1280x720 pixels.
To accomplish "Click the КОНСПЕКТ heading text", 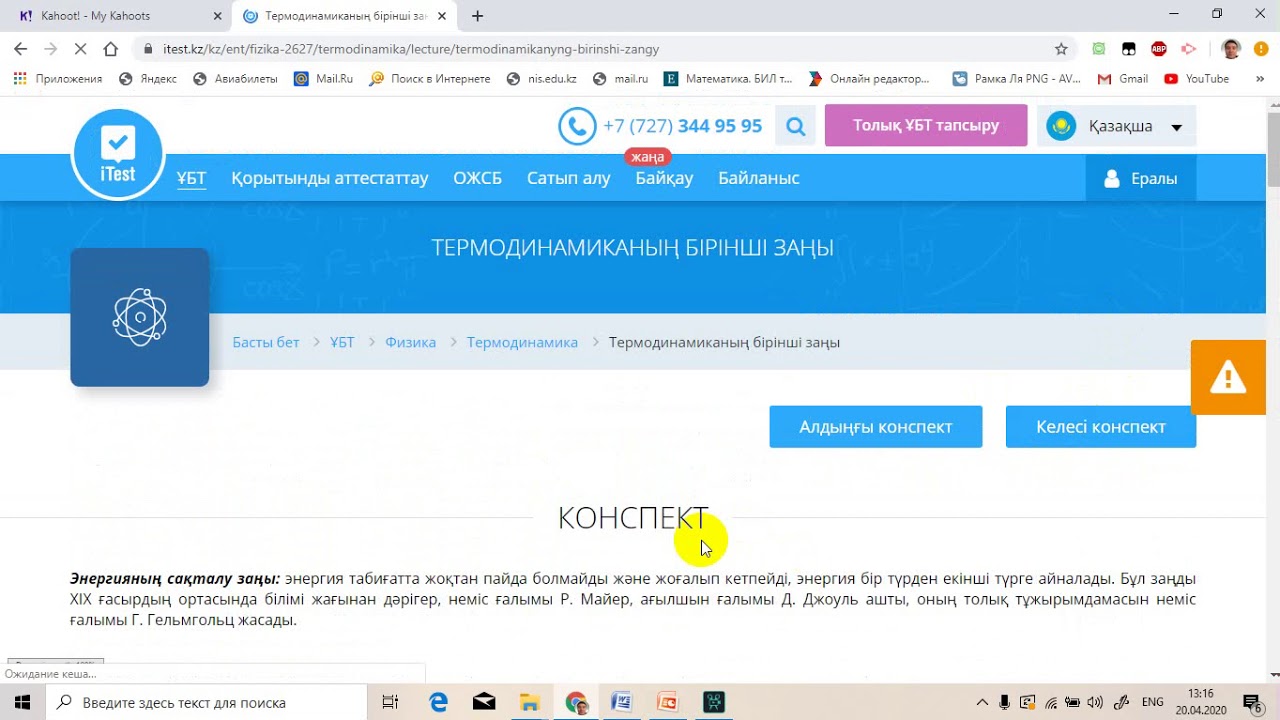I will click(633, 518).
